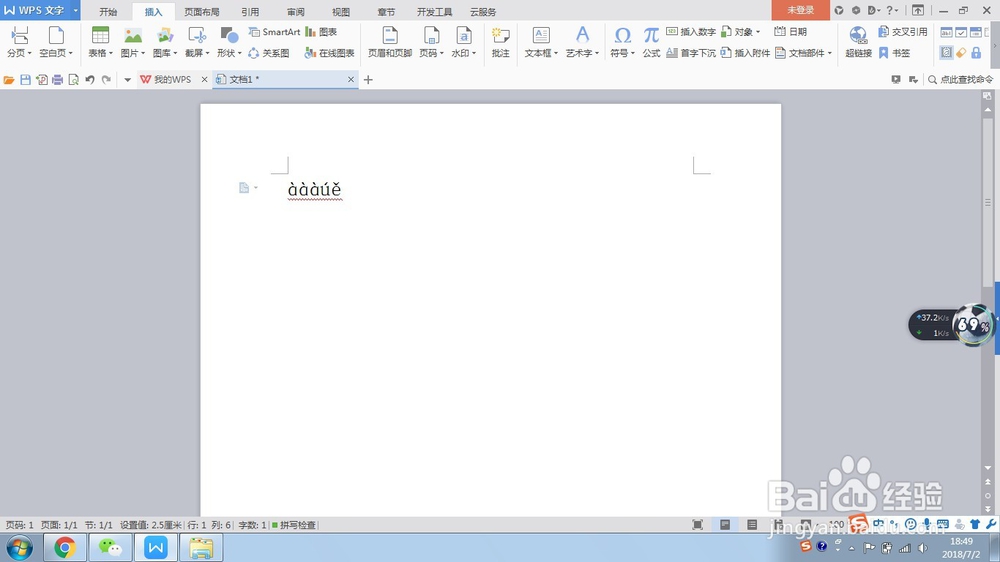
Task: Click 首字下沉 drop cap
Action: 691,53
